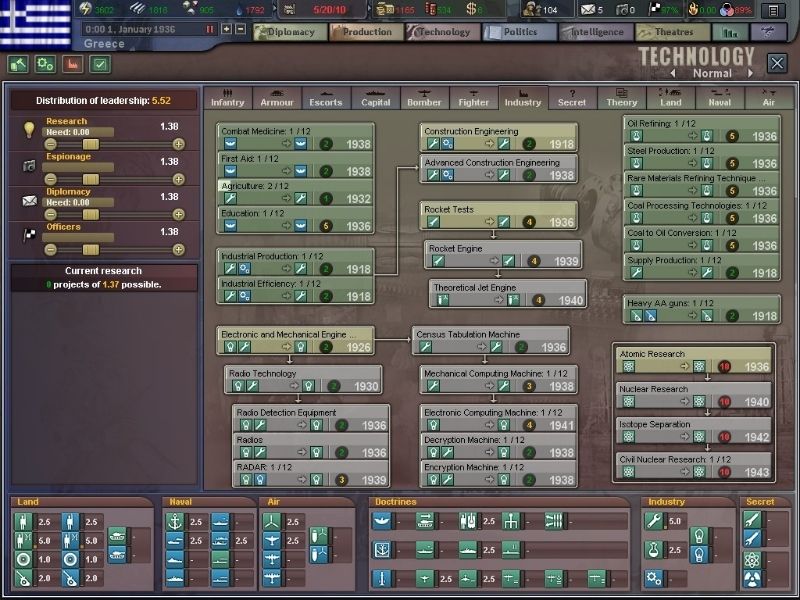Click the atom icon in bottom Secret panel
Image resolution: width=800 pixels, height=600 pixels.
[752, 560]
